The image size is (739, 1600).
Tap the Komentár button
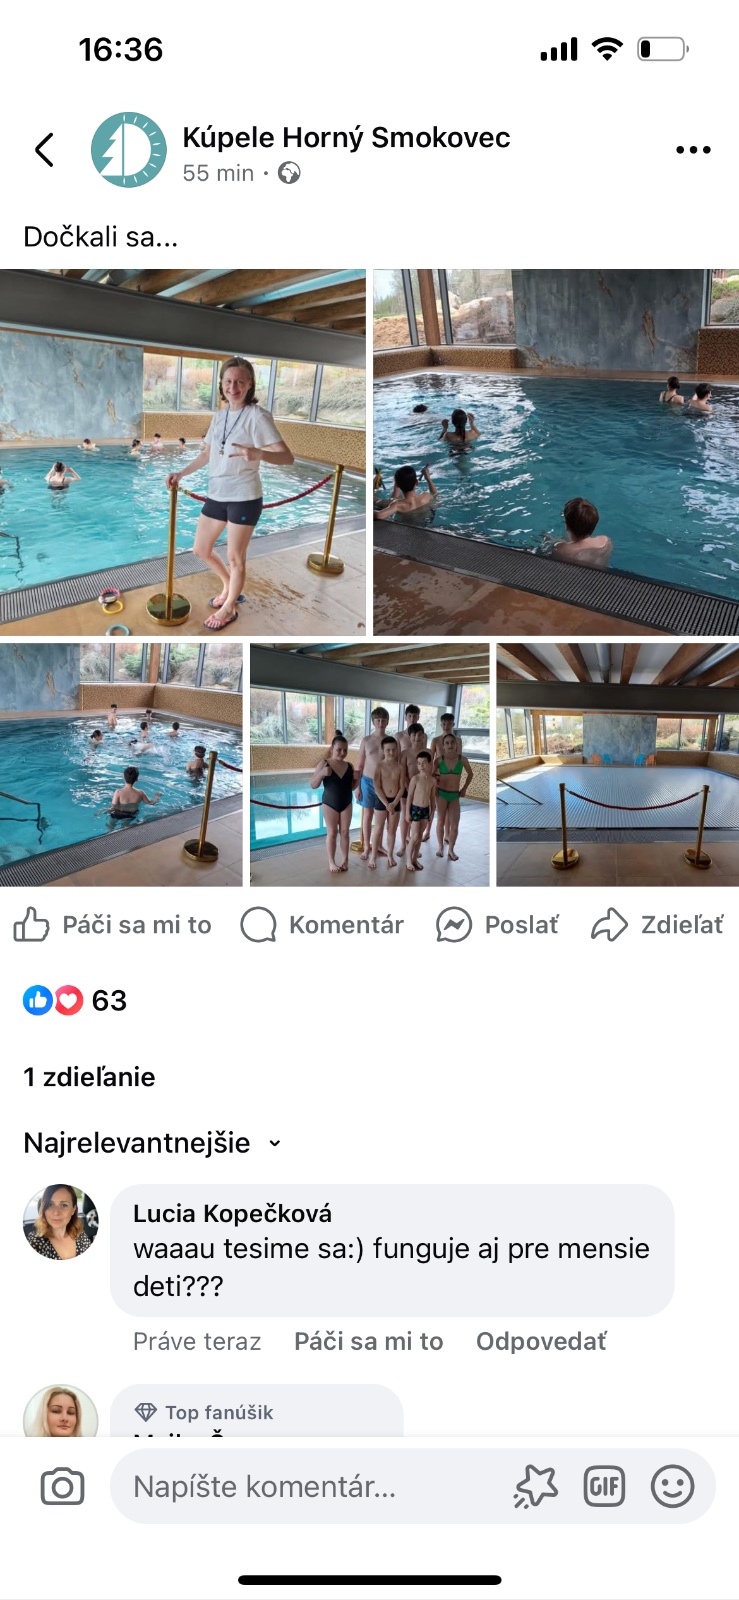[322, 925]
